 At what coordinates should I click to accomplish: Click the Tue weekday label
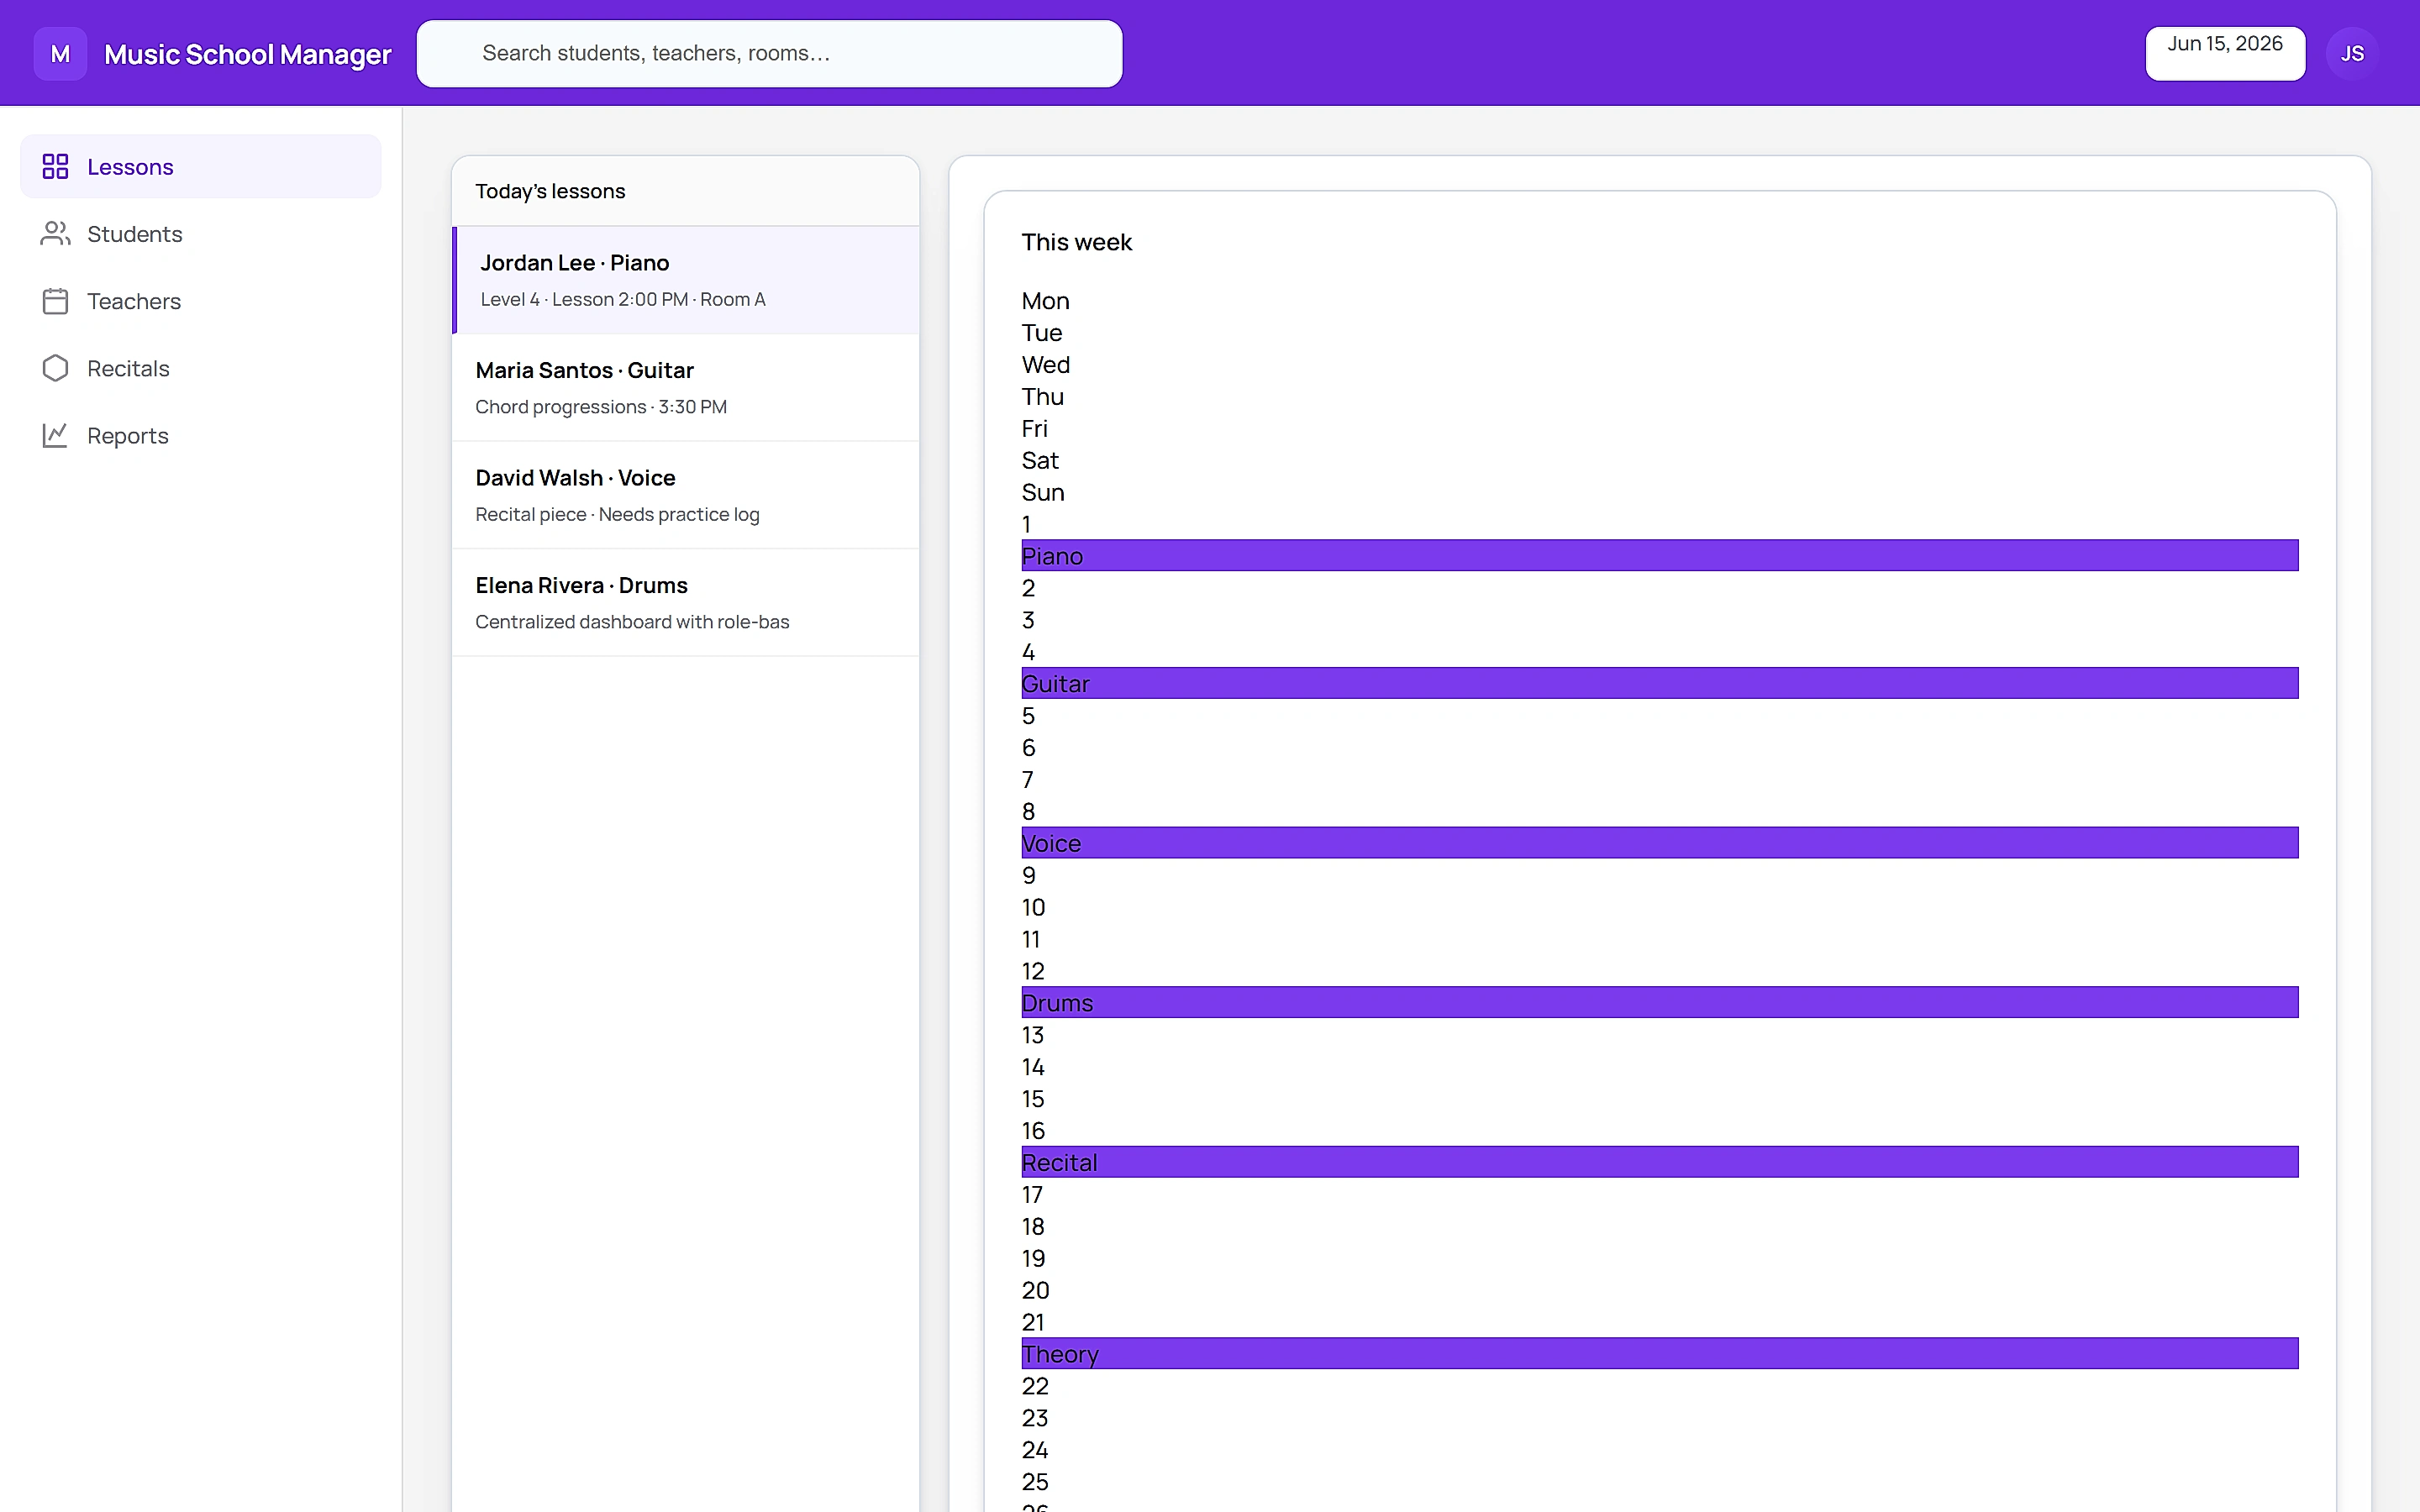[1041, 333]
